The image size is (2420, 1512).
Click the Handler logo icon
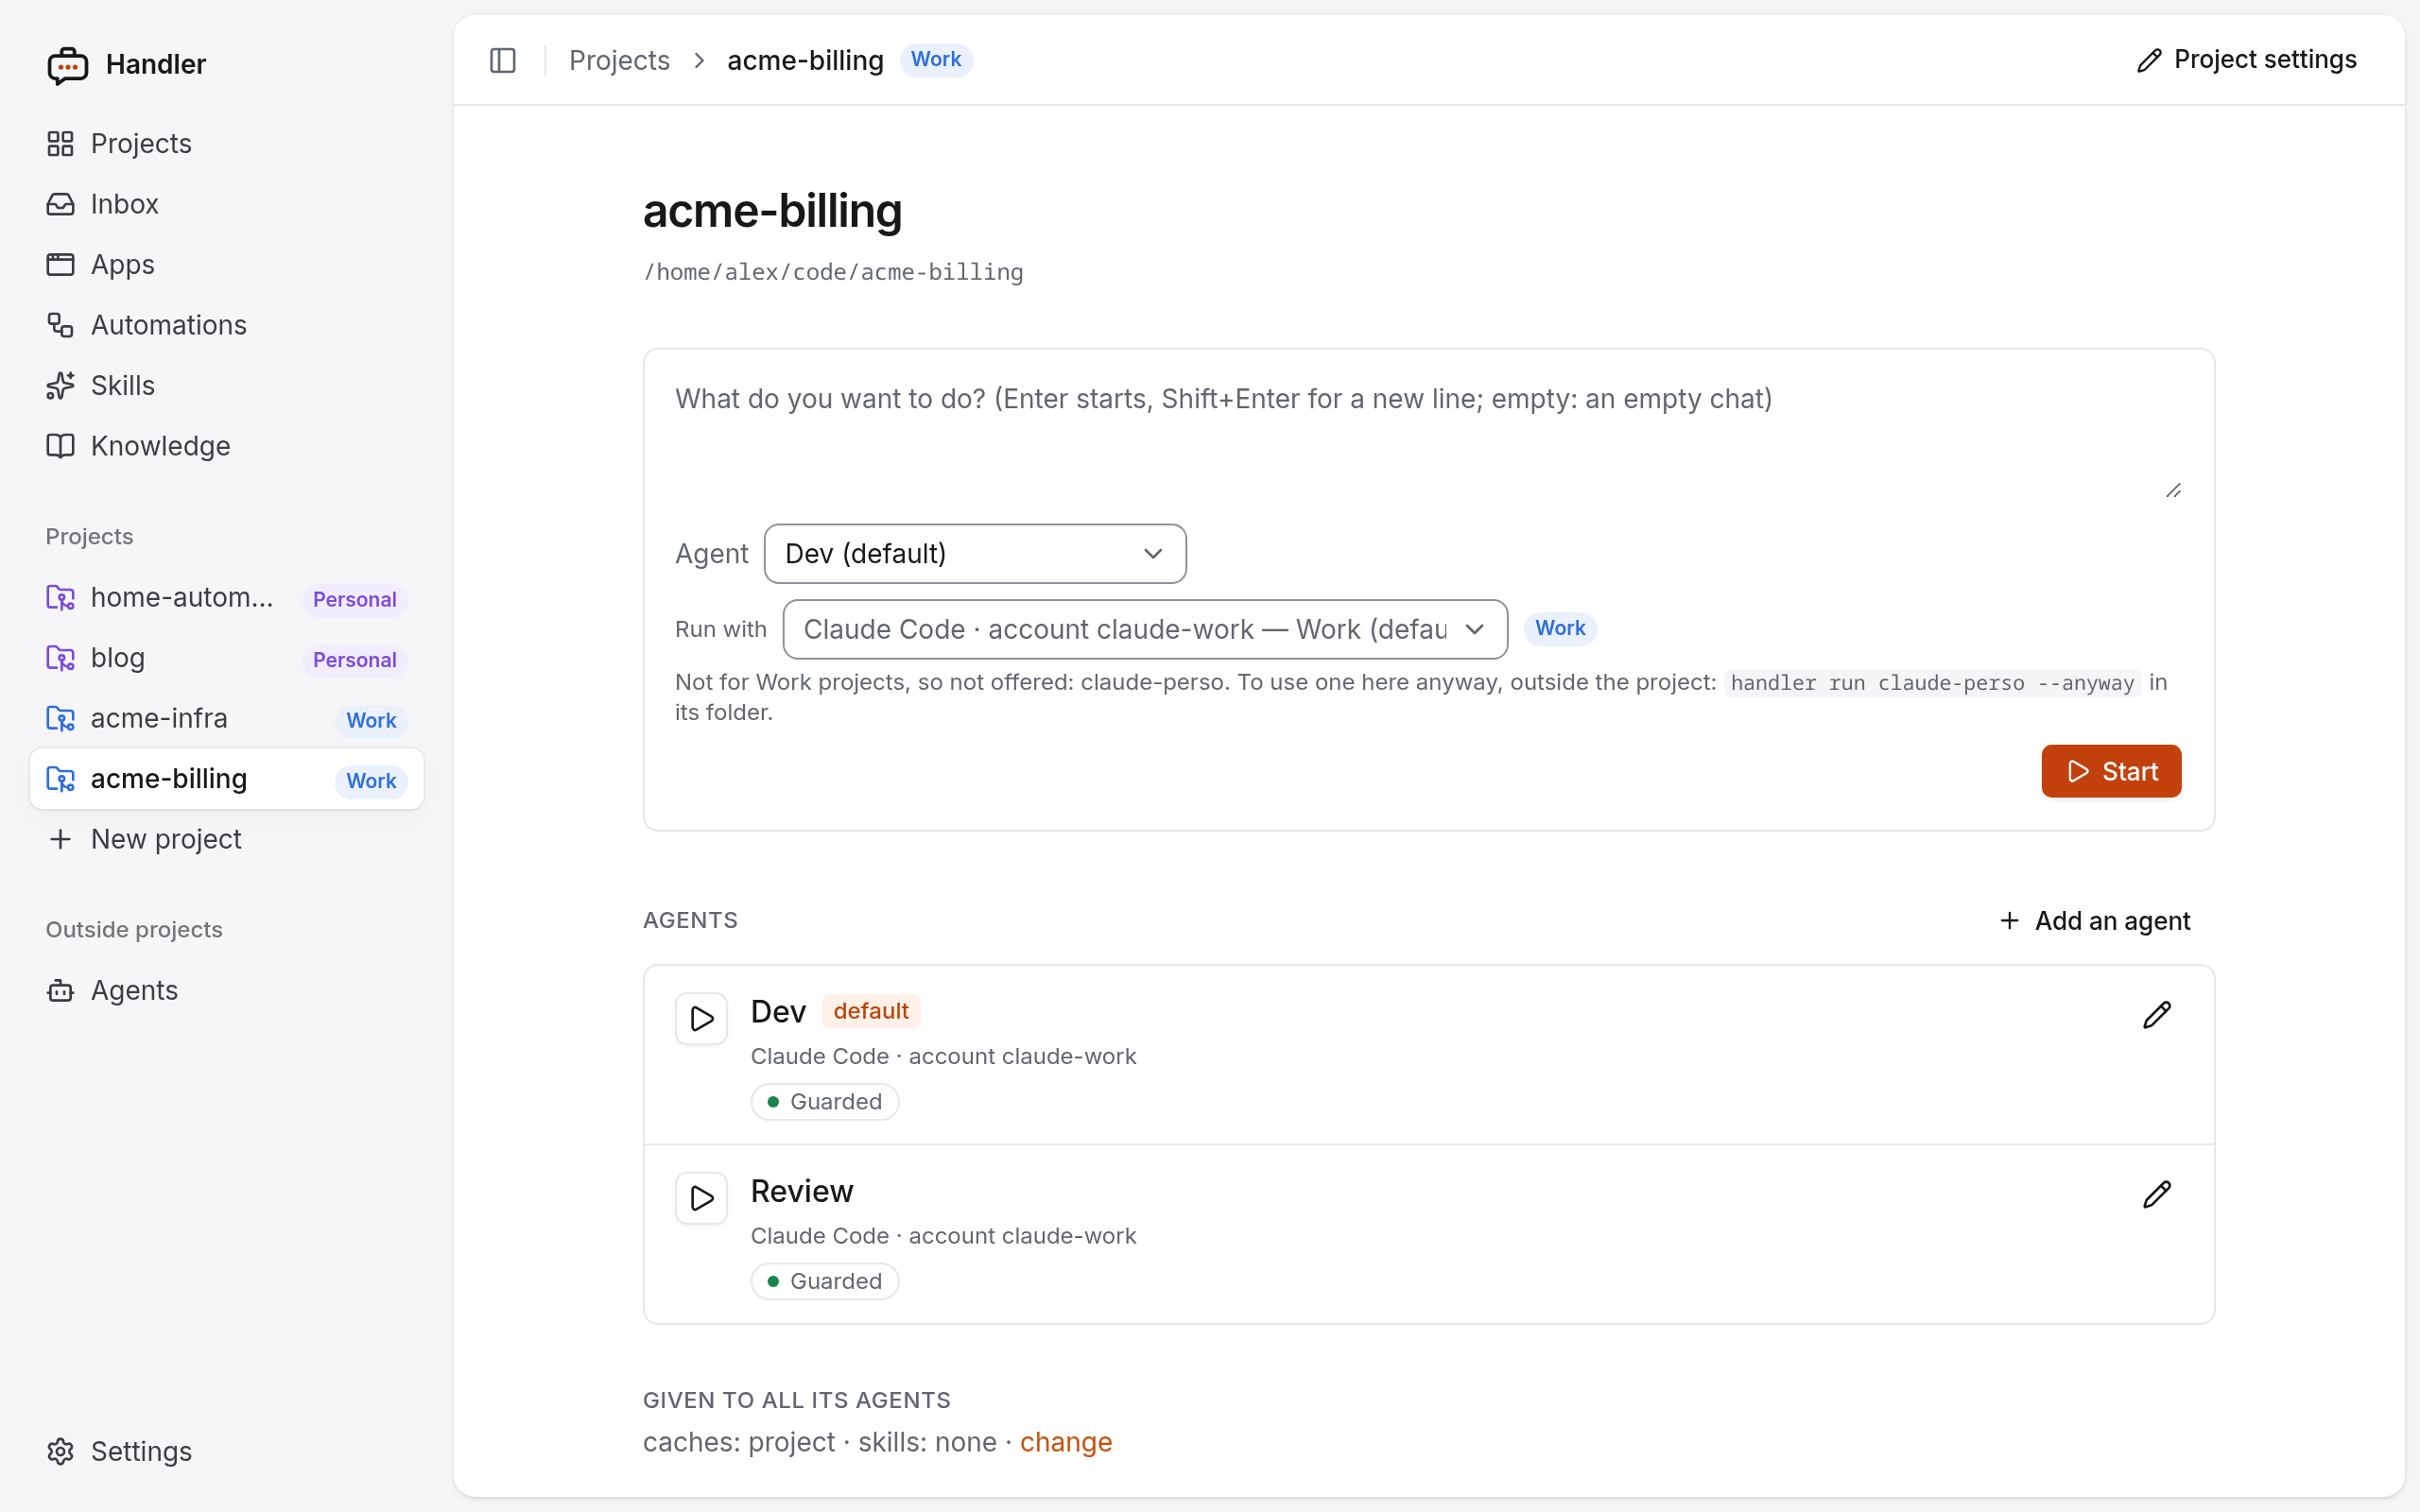tap(67, 65)
